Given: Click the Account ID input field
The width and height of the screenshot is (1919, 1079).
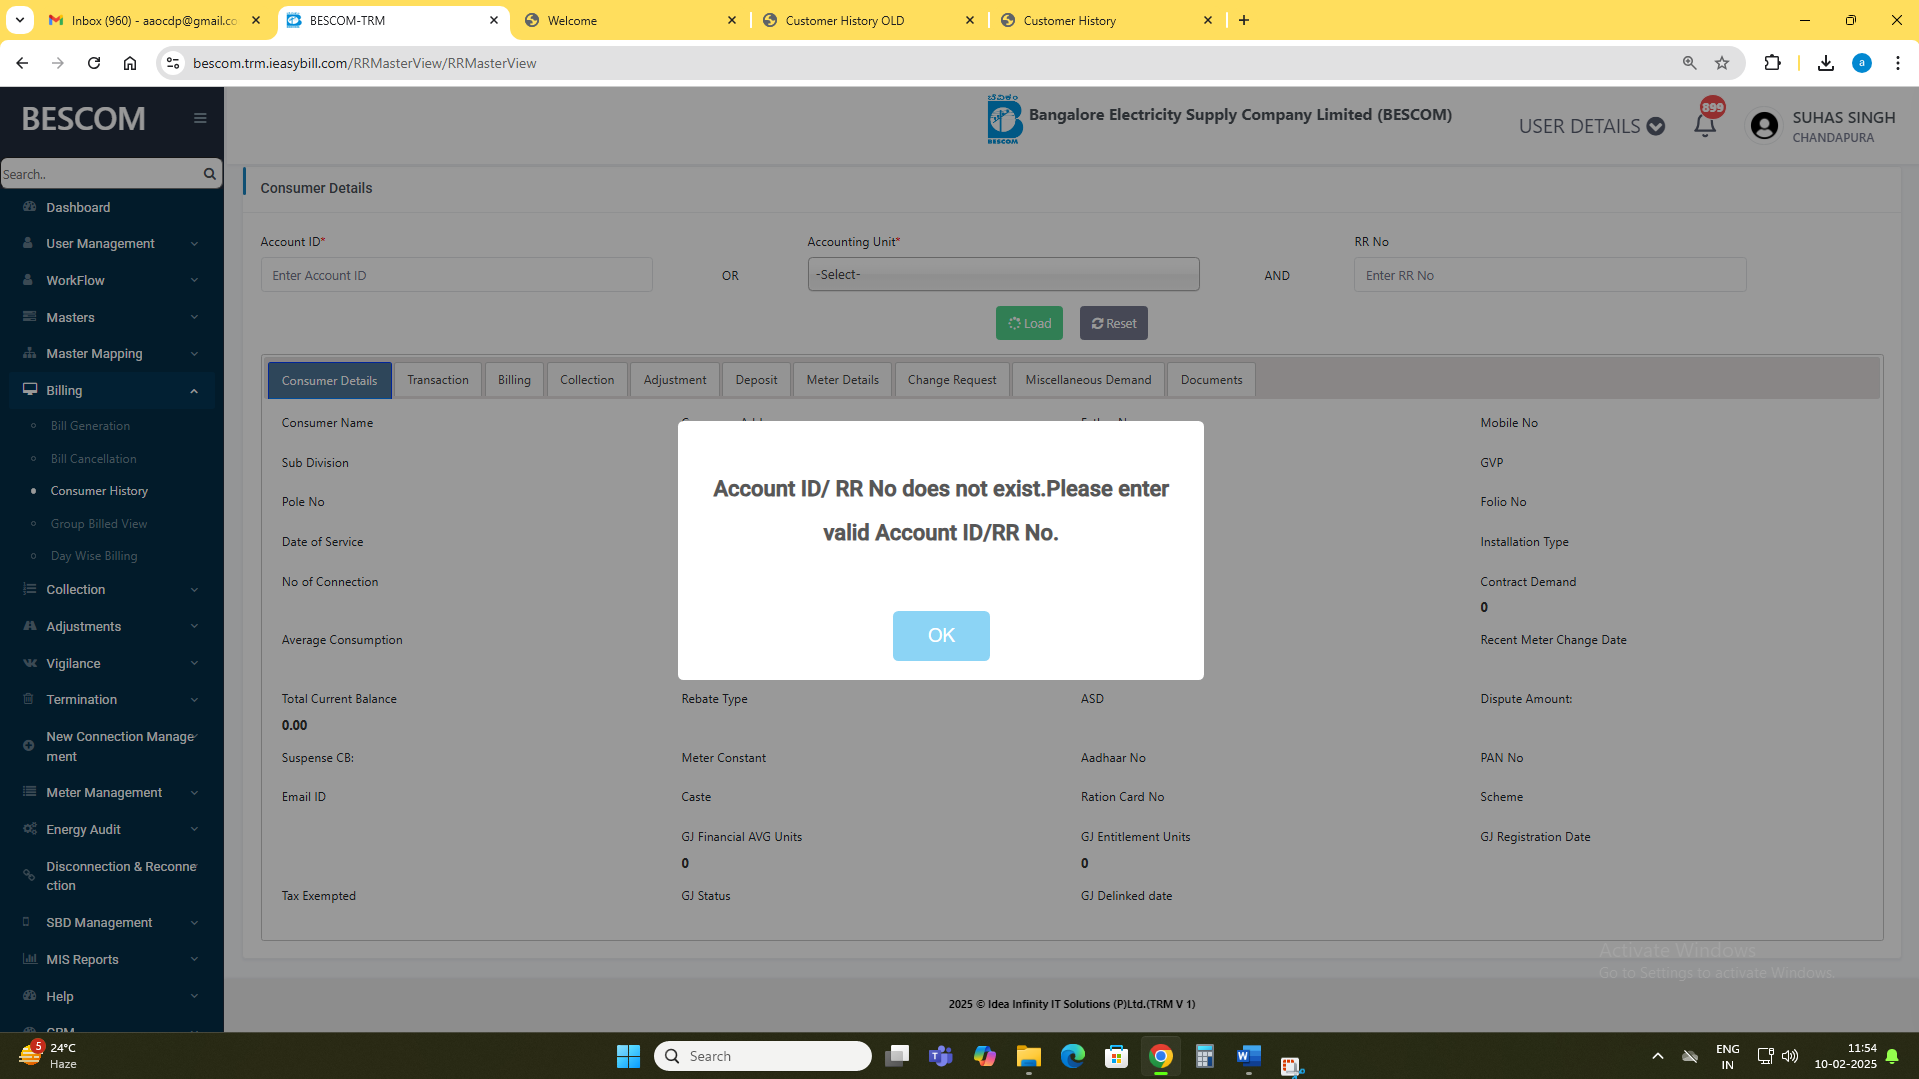Looking at the screenshot, I should [456, 275].
